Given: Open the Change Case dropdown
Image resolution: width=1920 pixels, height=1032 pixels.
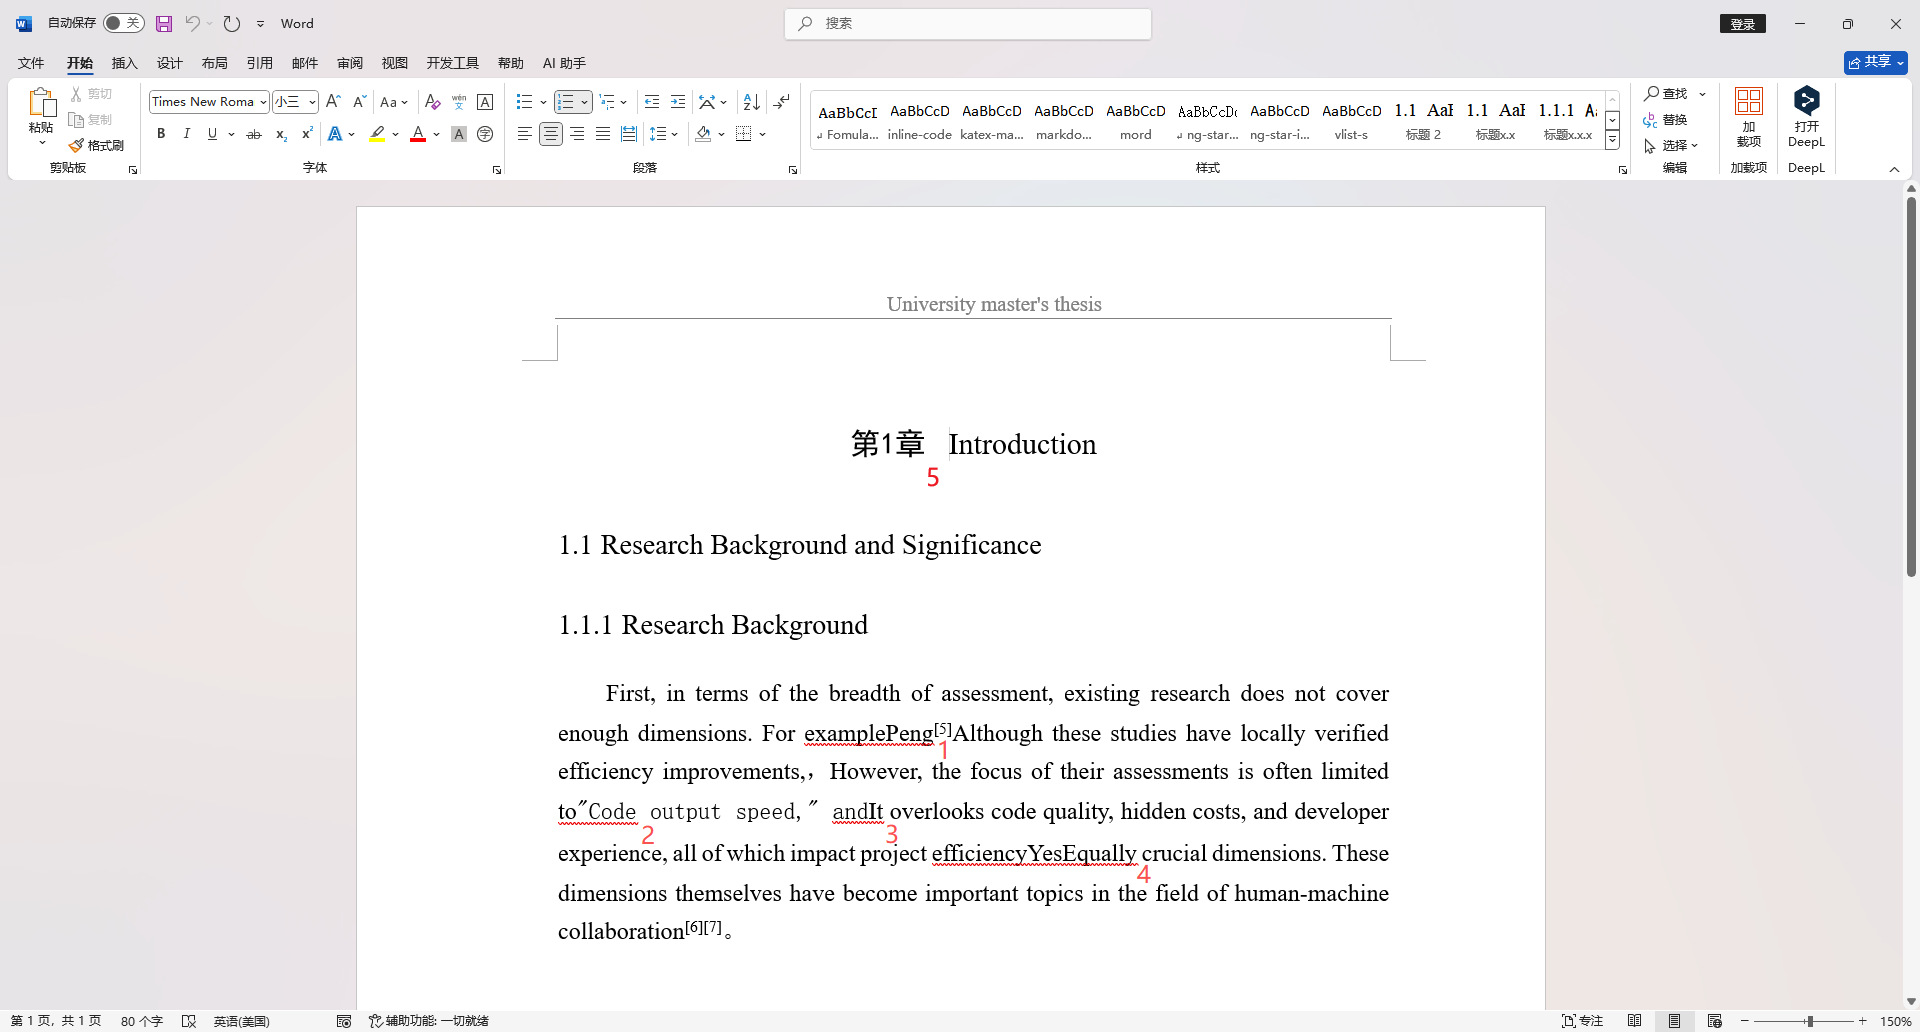Looking at the screenshot, I should 394,102.
